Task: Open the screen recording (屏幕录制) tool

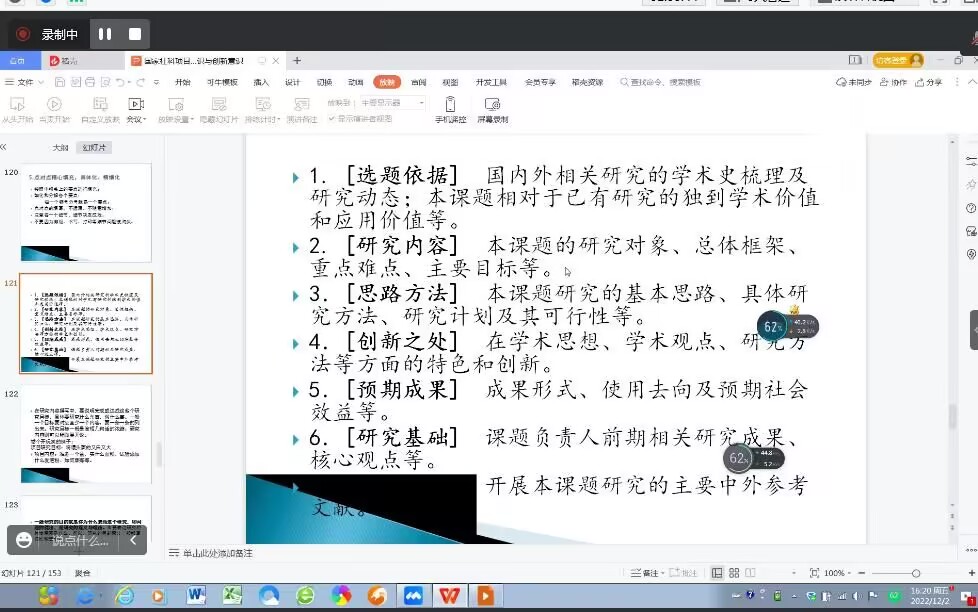Action: point(493,110)
